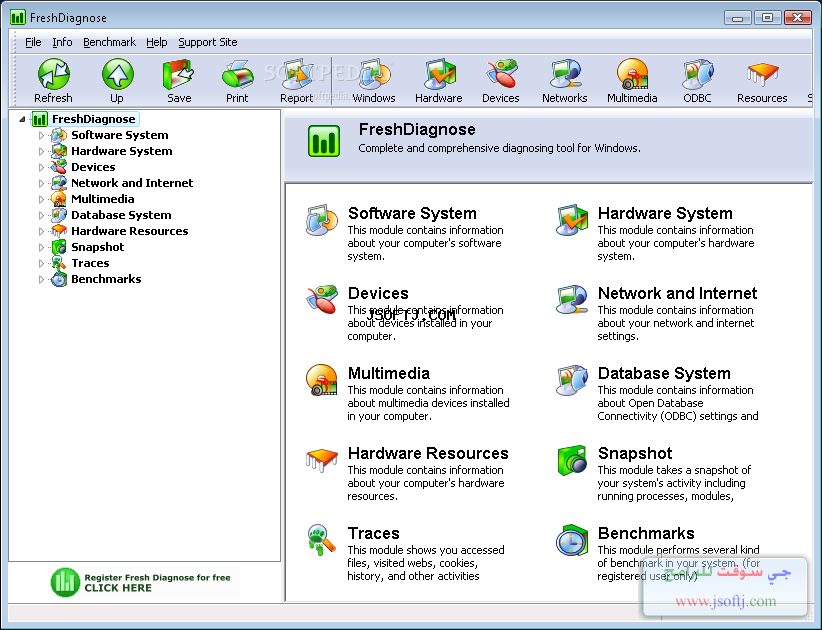The width and height of the screenshot is (822, 630).
Task: Expand the Traces tree node
Action: pyautogui.click(x=41, y=263)
